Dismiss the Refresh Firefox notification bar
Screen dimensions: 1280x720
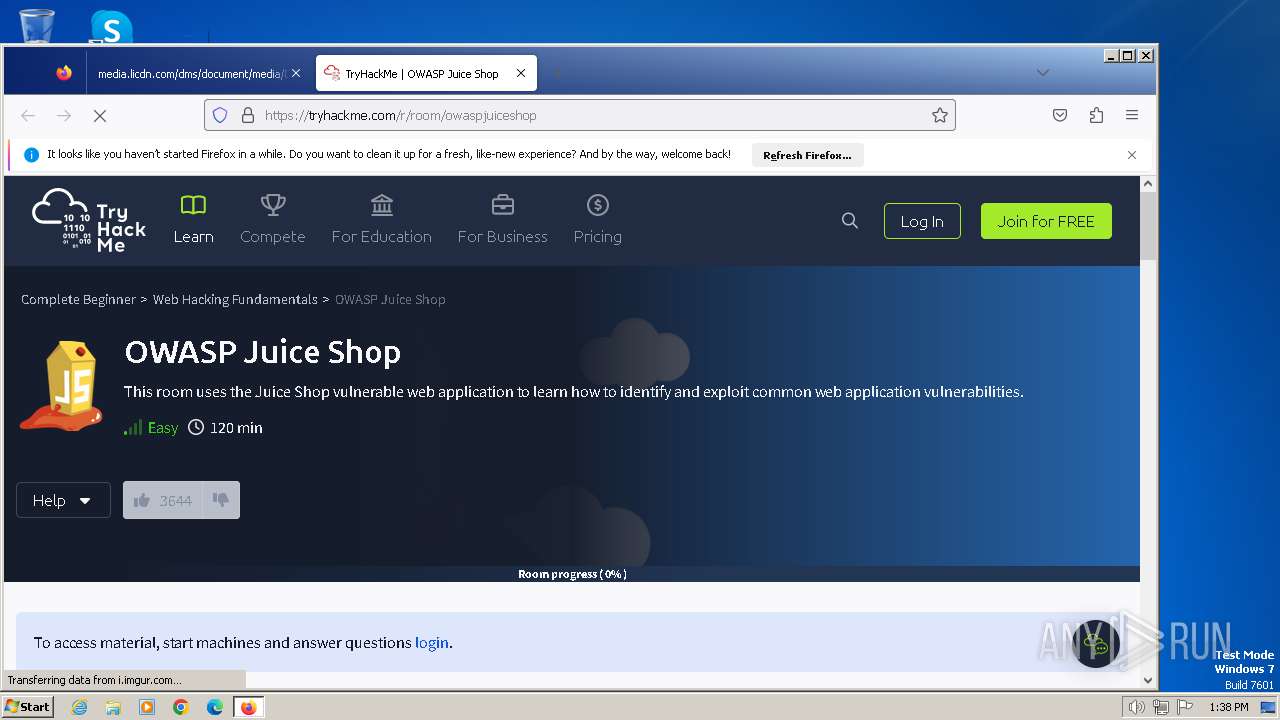click(x=1132, y=155)
